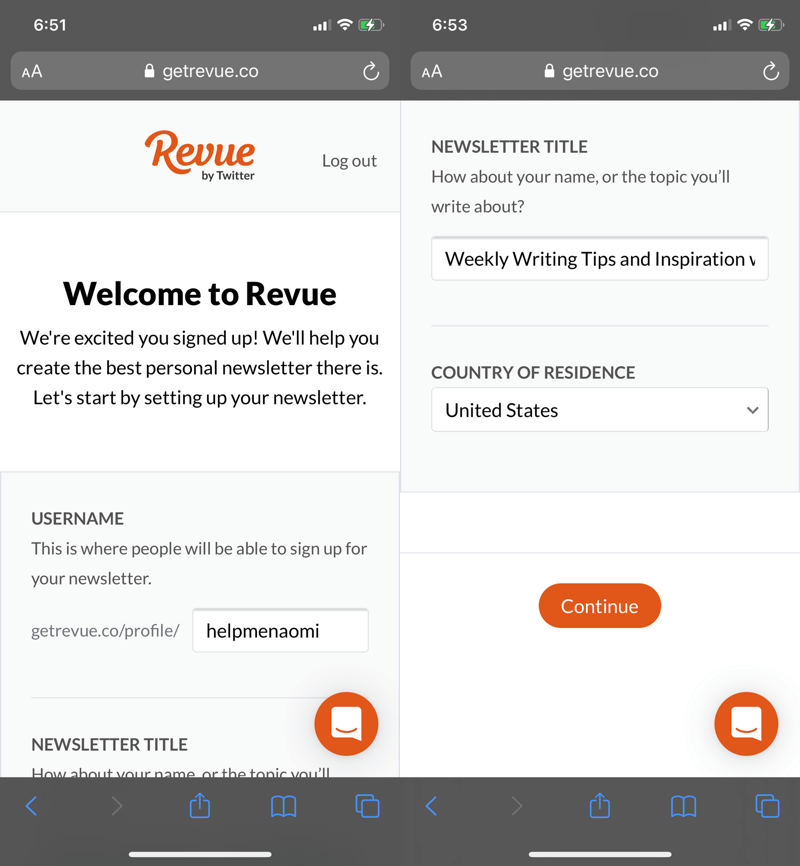Open the chat bubble on right screen

click(x=746, y=724)
